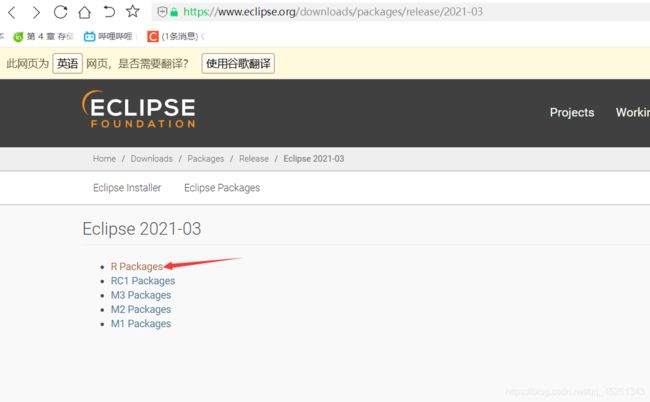Click the Eclipse Foundation logo
Image resolution: width=650 pixels, height=402 pixels.
(x=138, y=109)
